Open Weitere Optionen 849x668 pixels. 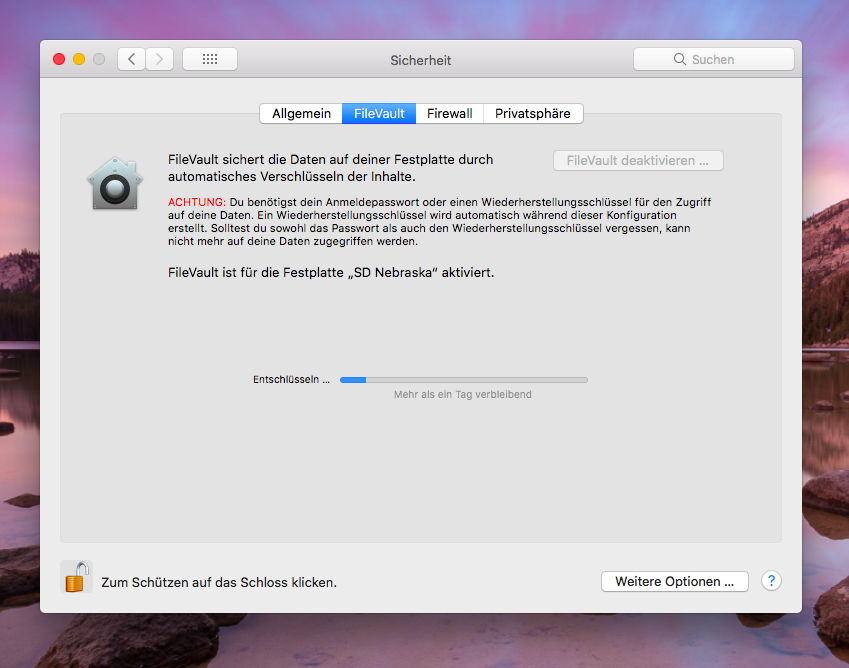click(674, 581)
